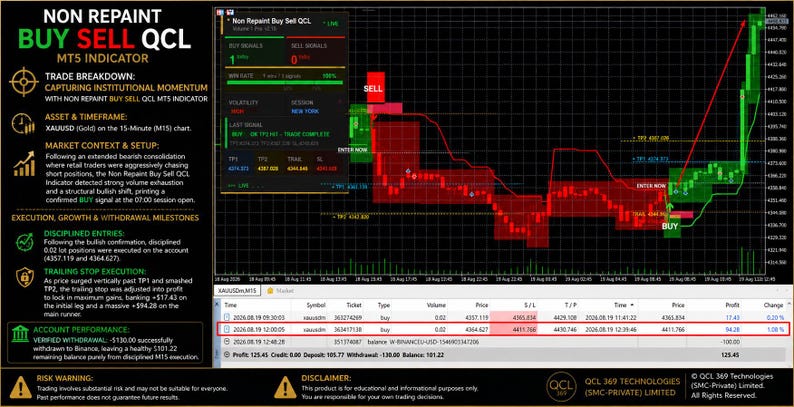Click the Non Repaint Buy Sell QCL panel title
794x407 pixels.
click(271, 21)
